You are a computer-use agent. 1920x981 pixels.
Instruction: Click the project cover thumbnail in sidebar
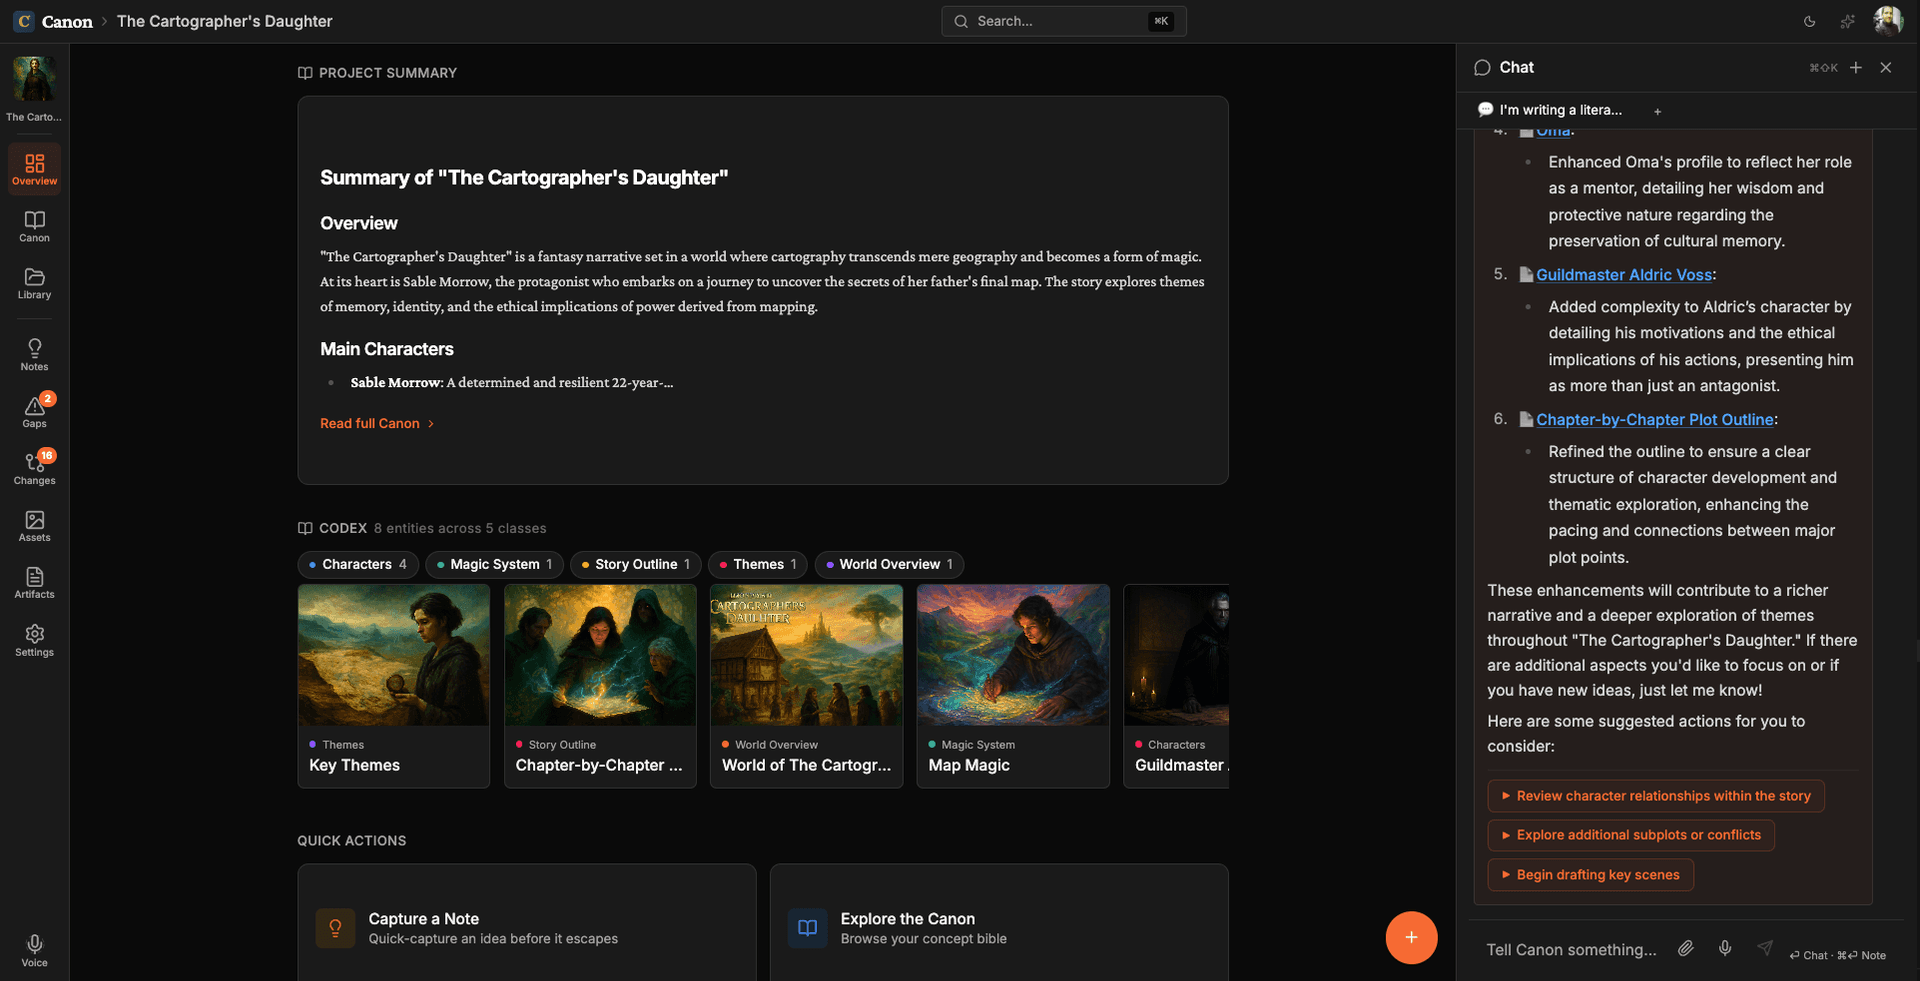[x=34, y=79]
